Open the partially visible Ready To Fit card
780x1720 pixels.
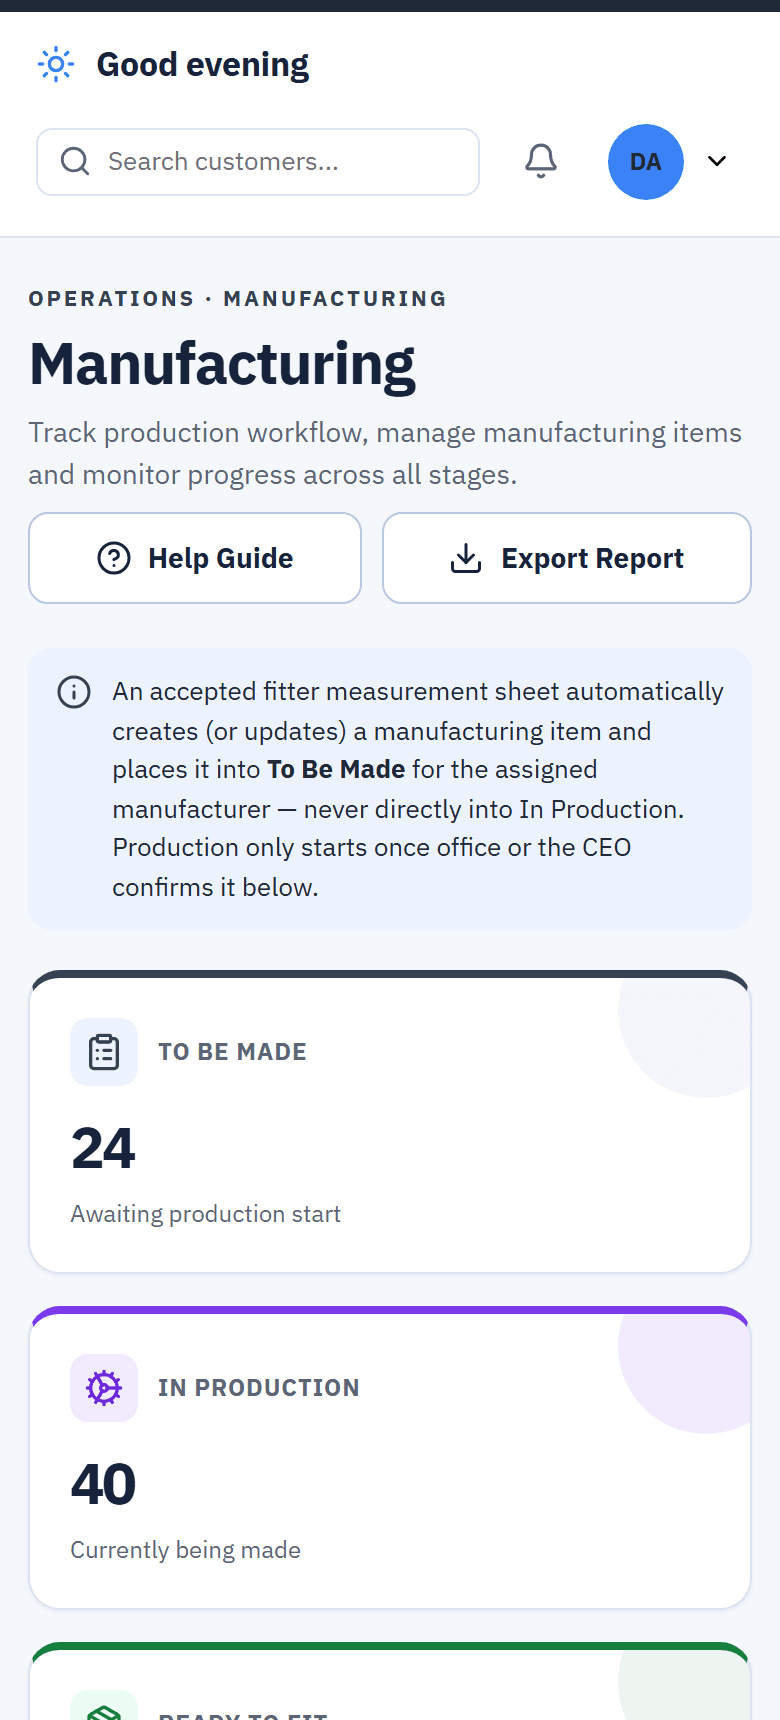tap(390, 1682)
